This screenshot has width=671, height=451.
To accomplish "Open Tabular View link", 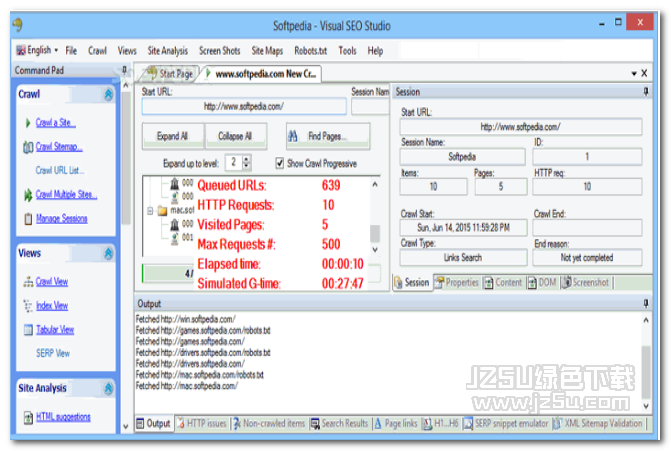I will tap(55, 329).
